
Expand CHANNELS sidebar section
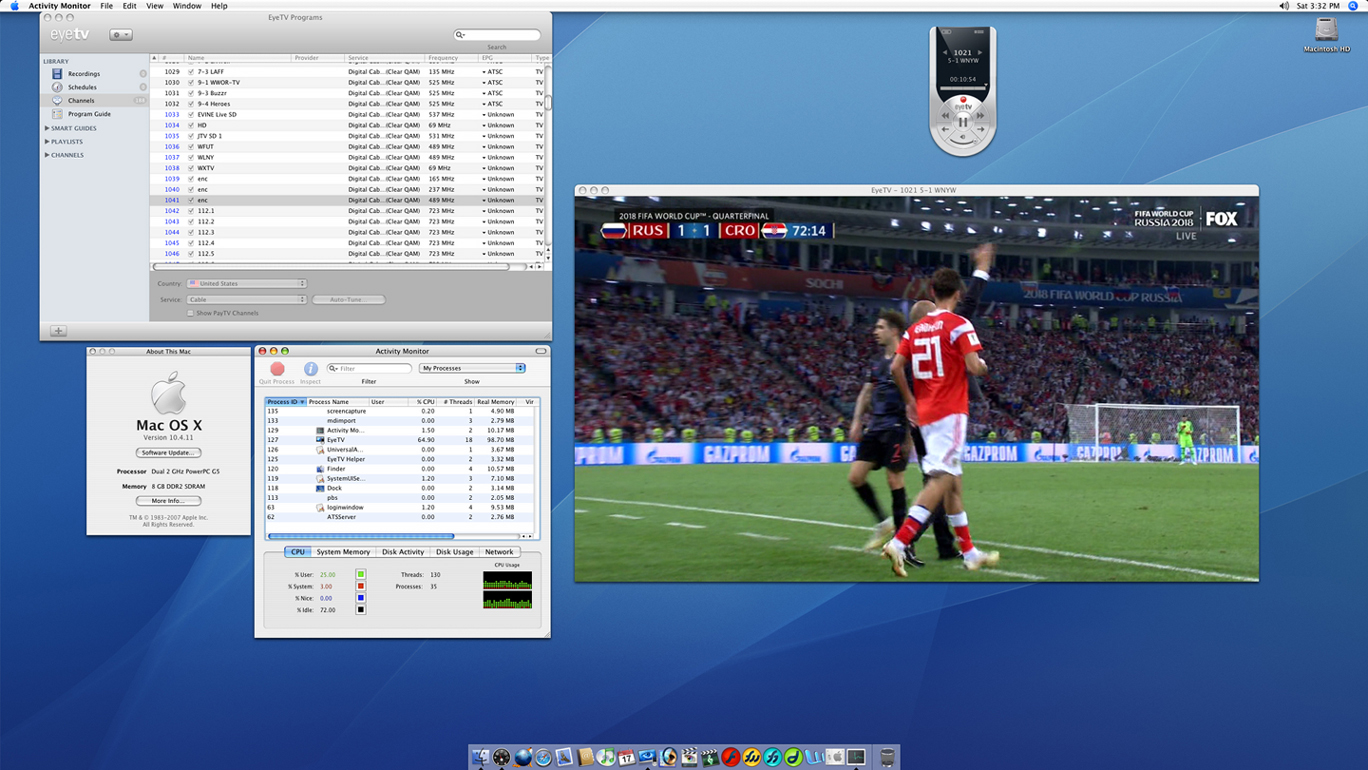pos(47,155)
